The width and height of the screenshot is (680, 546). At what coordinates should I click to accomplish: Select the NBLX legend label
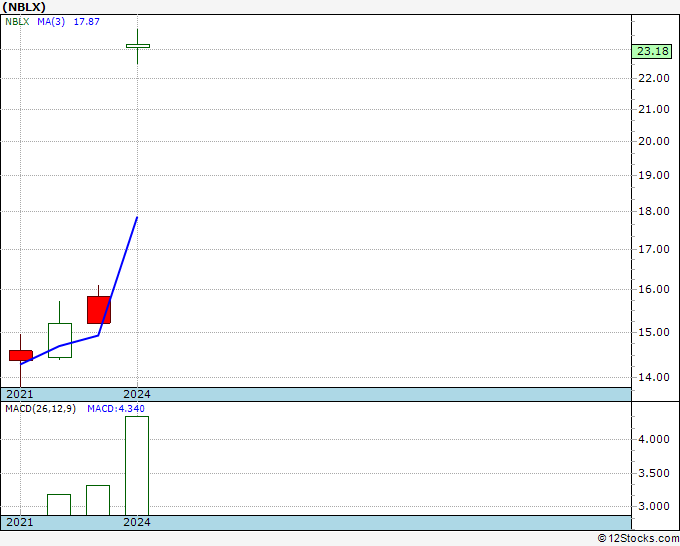(x=17, y=22)
